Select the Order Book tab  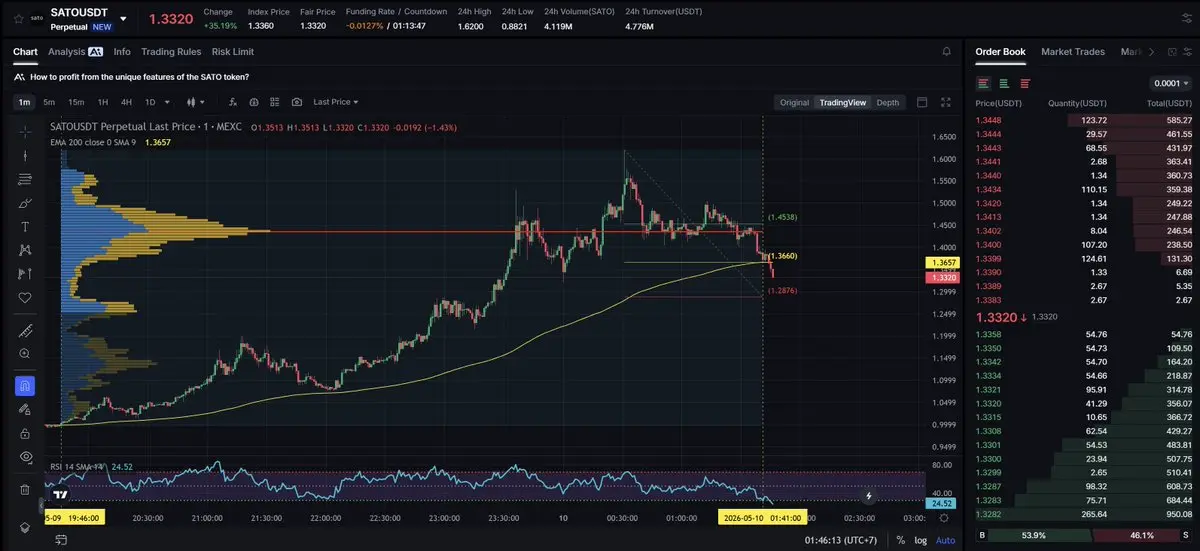[1000, 51]
